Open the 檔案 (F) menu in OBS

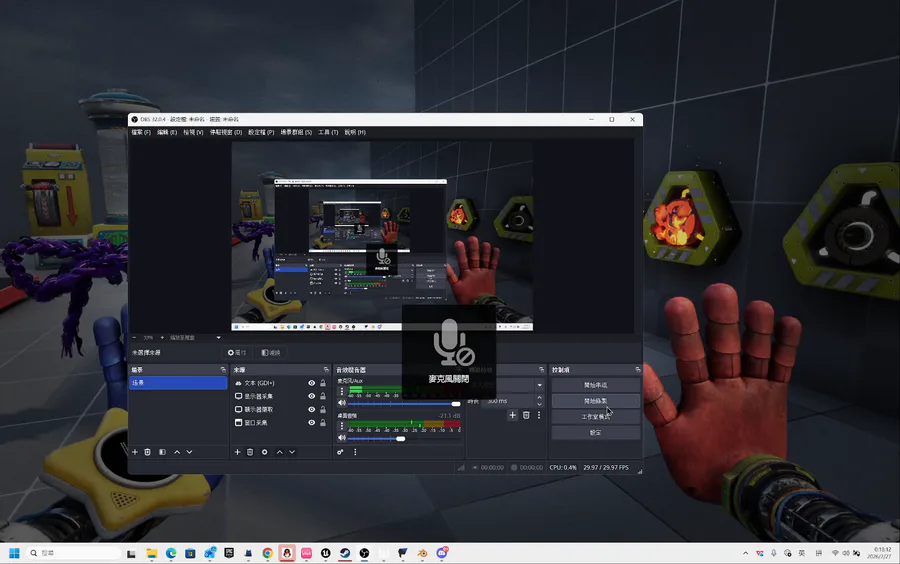(141, 132)
